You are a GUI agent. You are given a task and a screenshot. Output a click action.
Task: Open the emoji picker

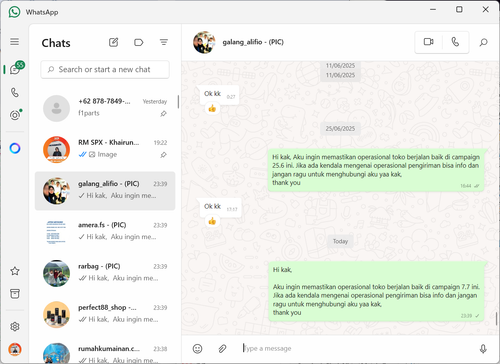(197, 349)
